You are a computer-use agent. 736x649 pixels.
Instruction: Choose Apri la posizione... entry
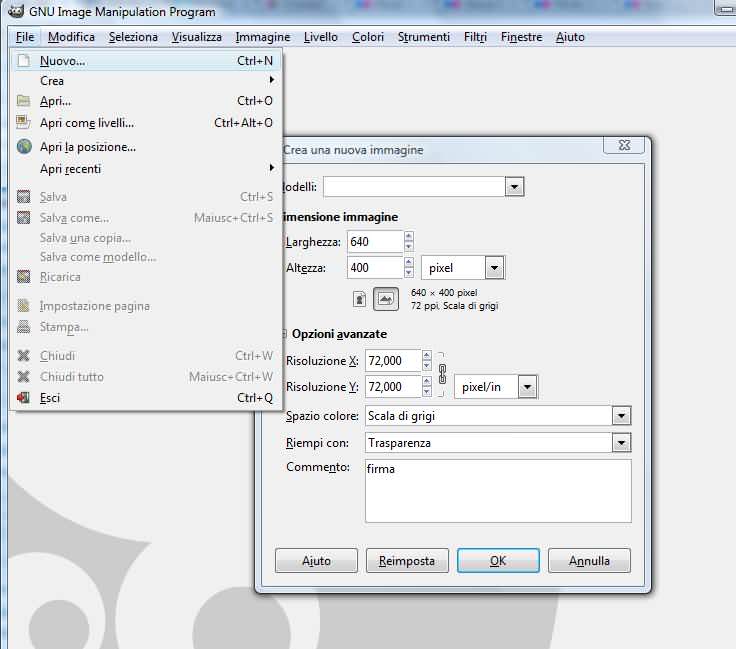146,147
